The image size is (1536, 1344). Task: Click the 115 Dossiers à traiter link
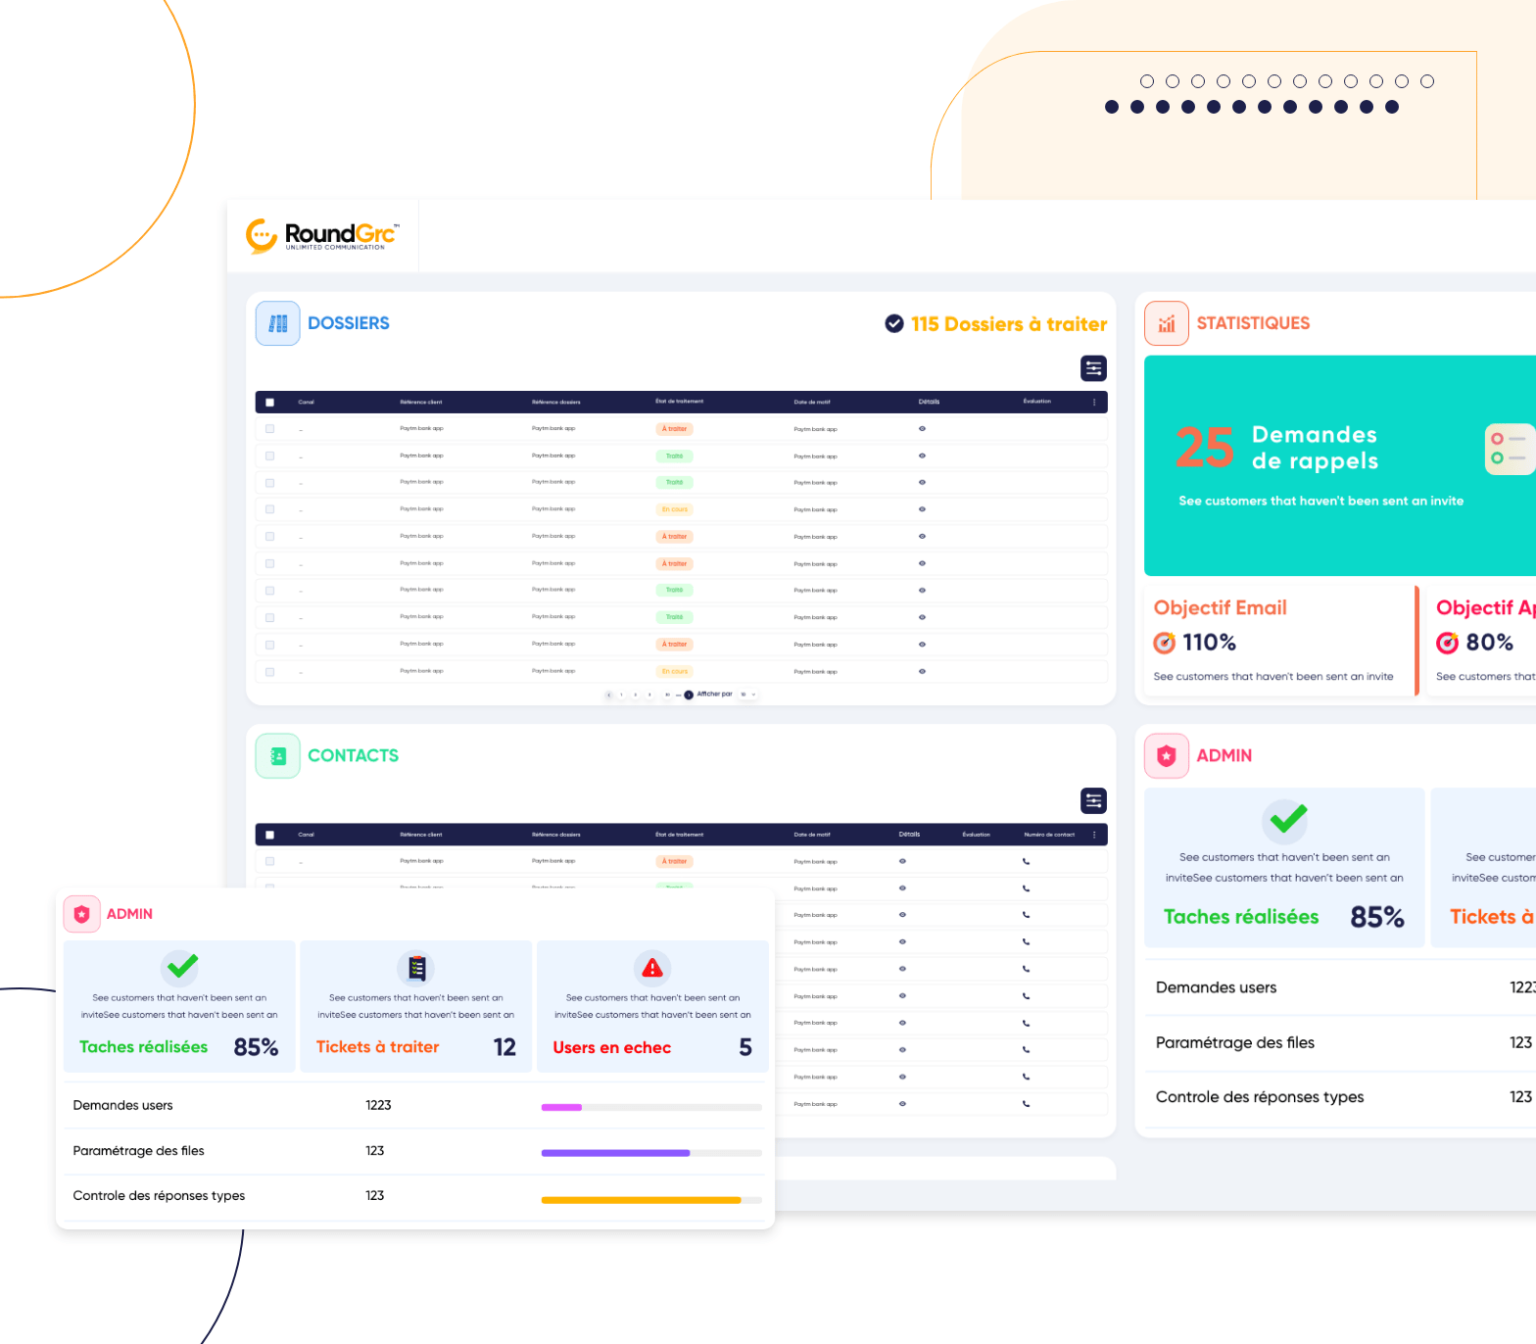point(1009,323)
